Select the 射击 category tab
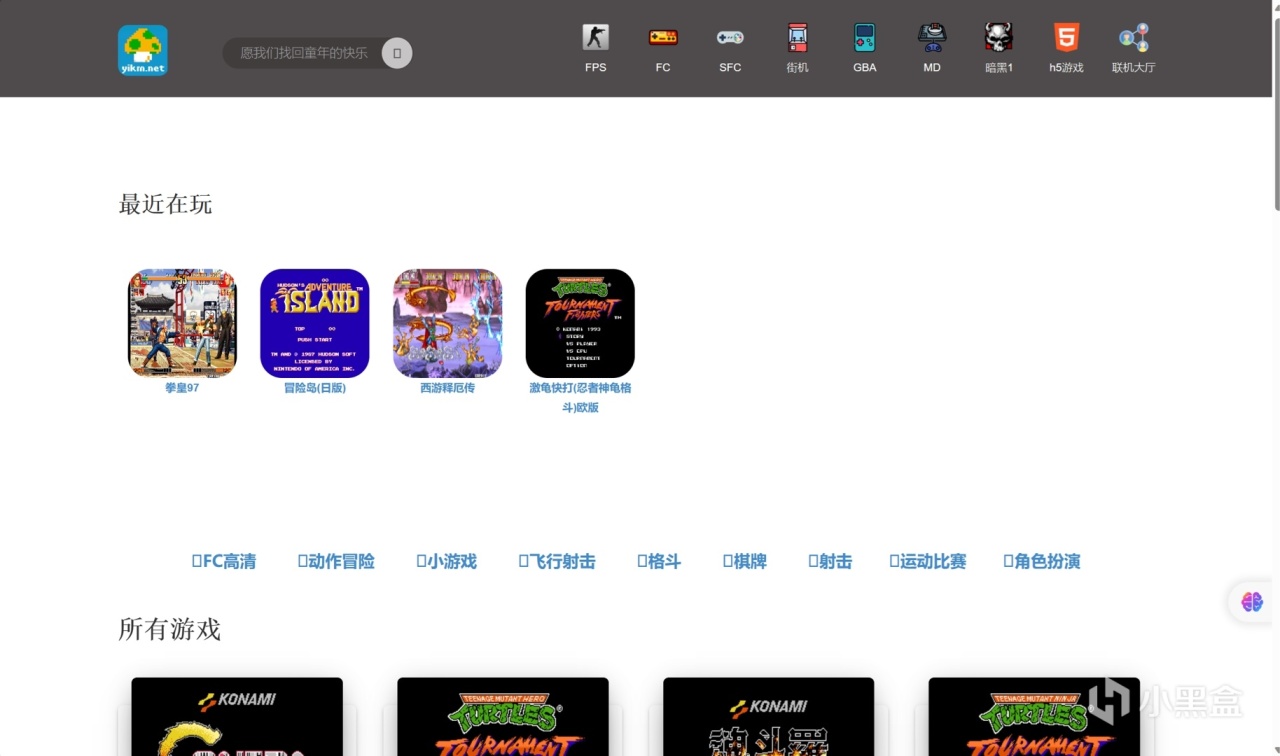 [830, 562]
